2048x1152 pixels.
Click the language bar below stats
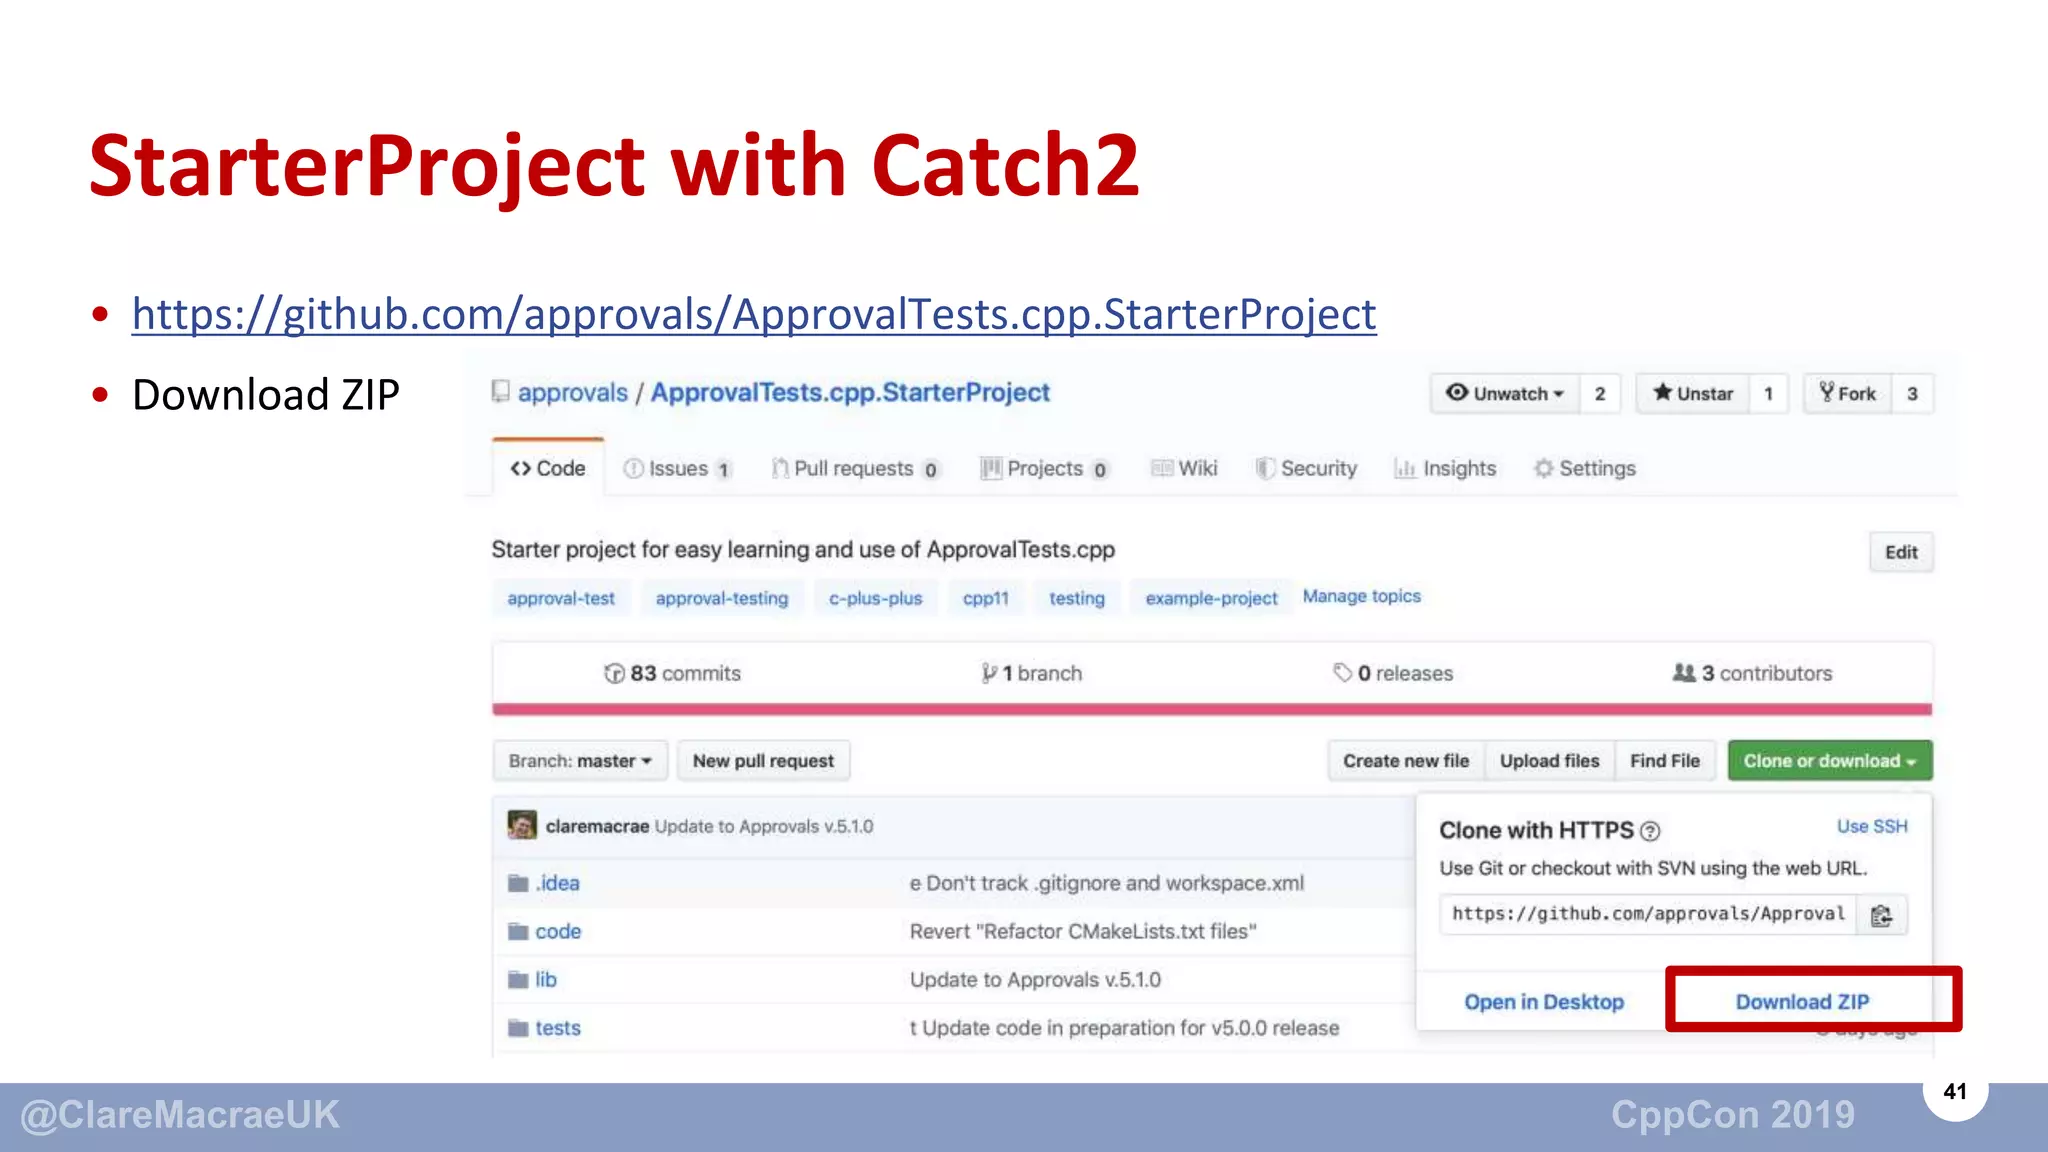1212,709
